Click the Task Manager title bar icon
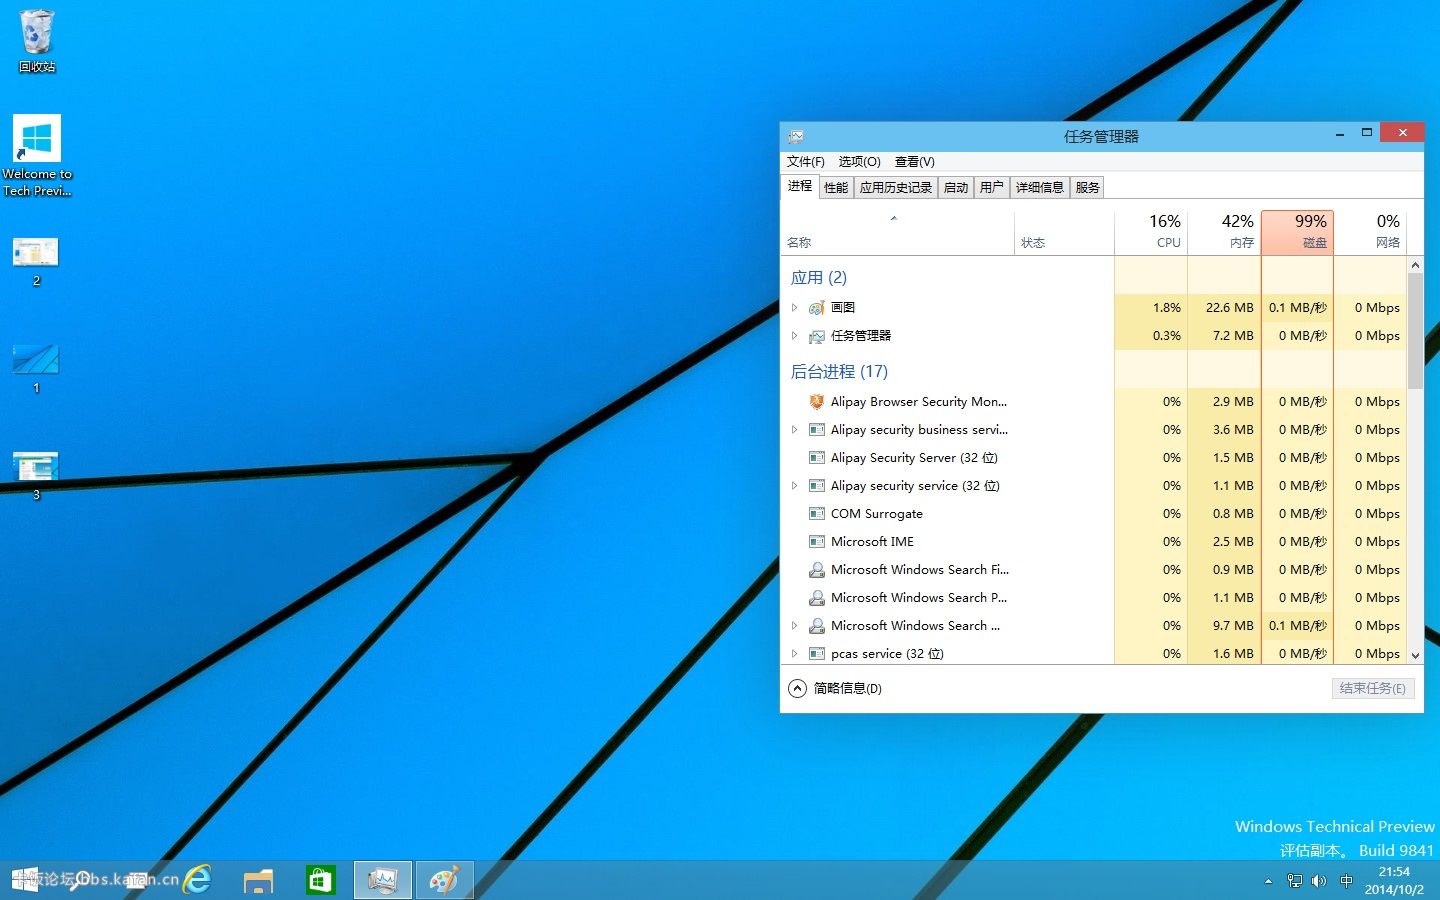This screenshot has height=900, width=1440. pyautogui.click(x=796, y=136)
